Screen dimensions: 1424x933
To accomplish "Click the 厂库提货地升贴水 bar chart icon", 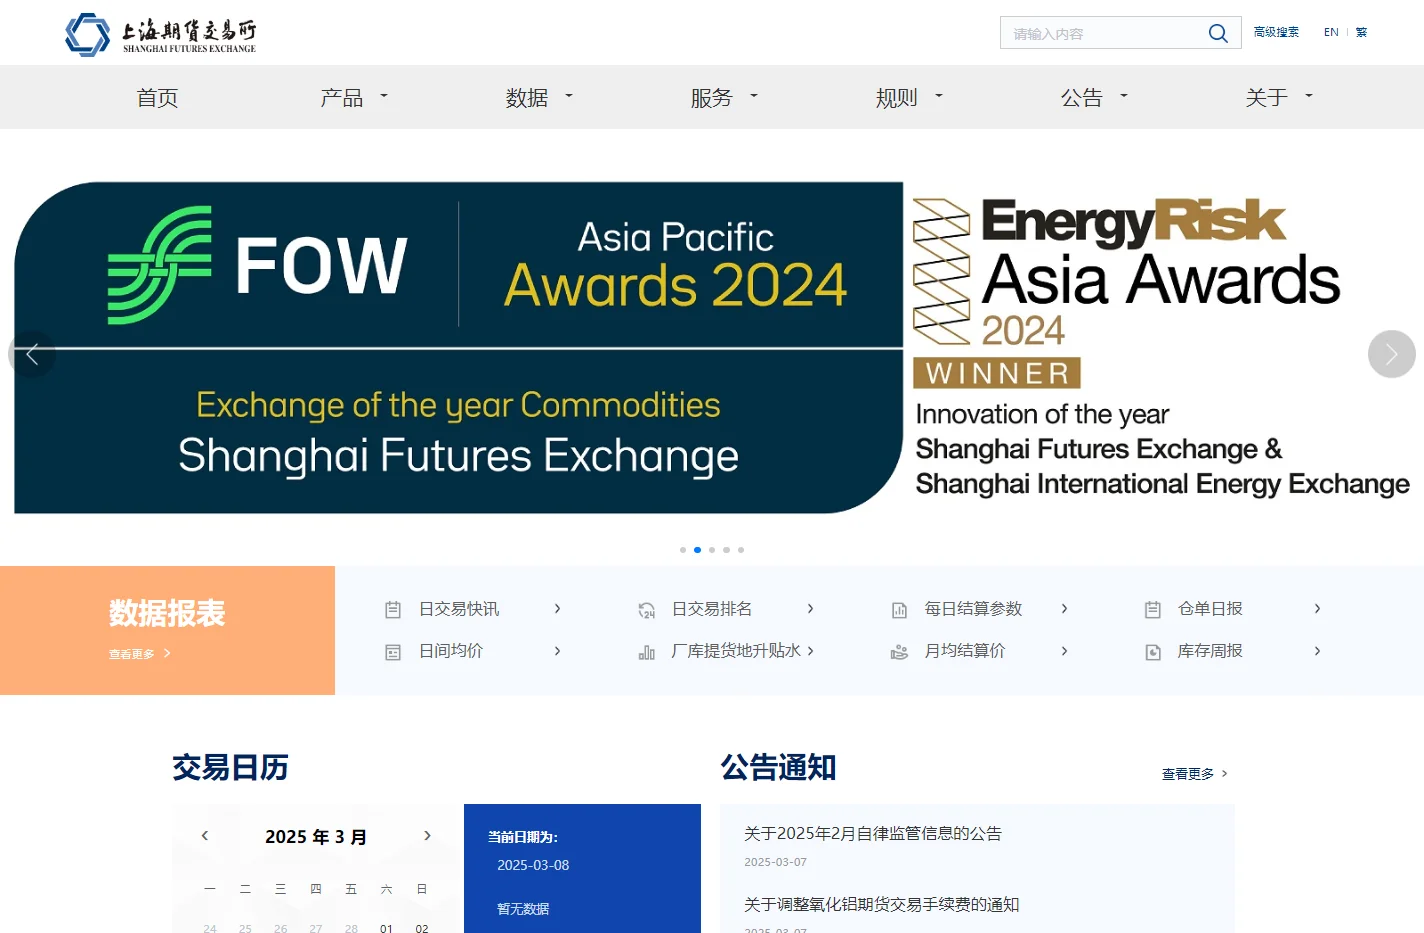I will tap(647, 652).
